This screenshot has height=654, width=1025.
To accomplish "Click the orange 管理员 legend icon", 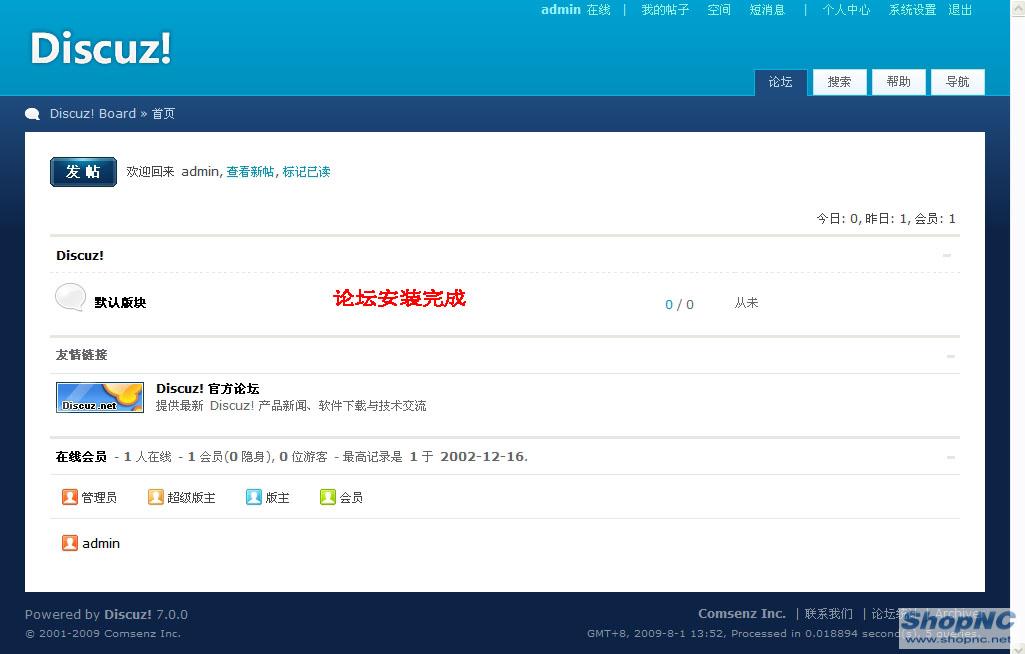I will point(69,497).
